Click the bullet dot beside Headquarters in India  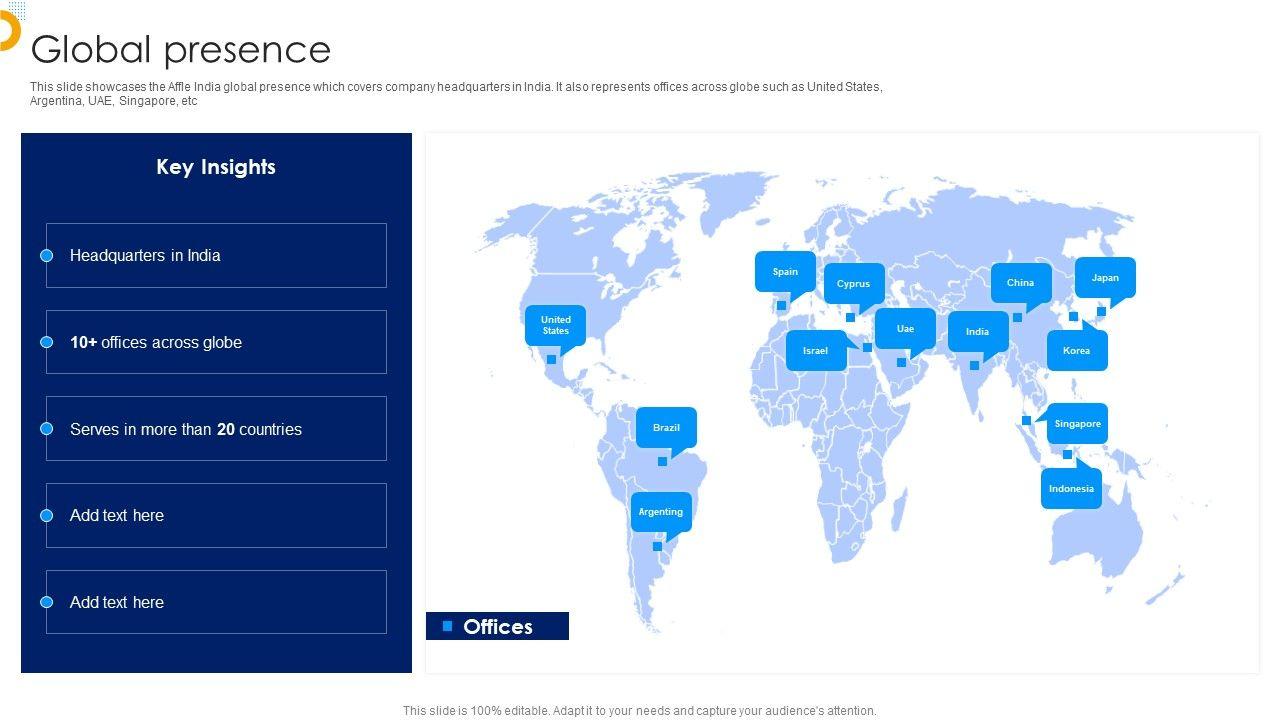tap(46, 256)
